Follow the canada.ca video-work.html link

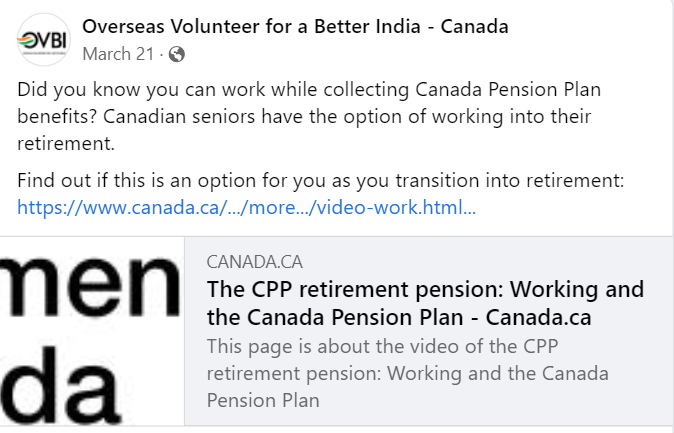tap(246, 208)
